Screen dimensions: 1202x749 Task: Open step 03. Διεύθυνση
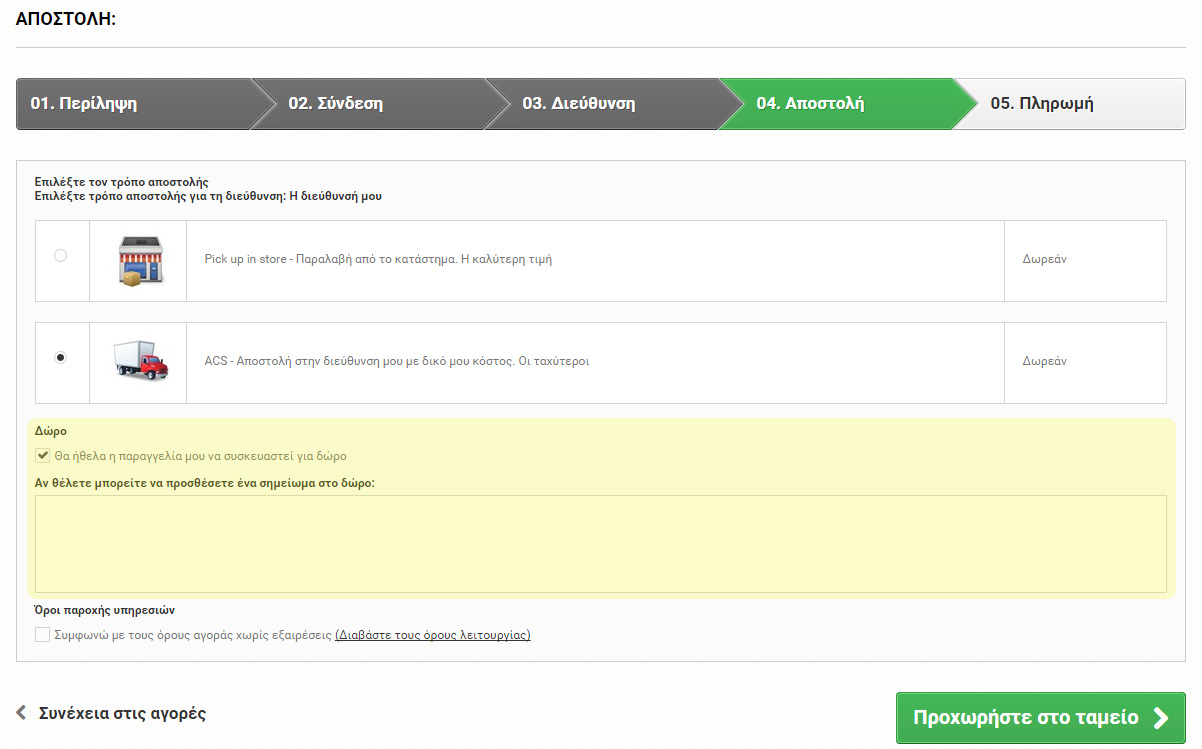[x=602, y=104]
